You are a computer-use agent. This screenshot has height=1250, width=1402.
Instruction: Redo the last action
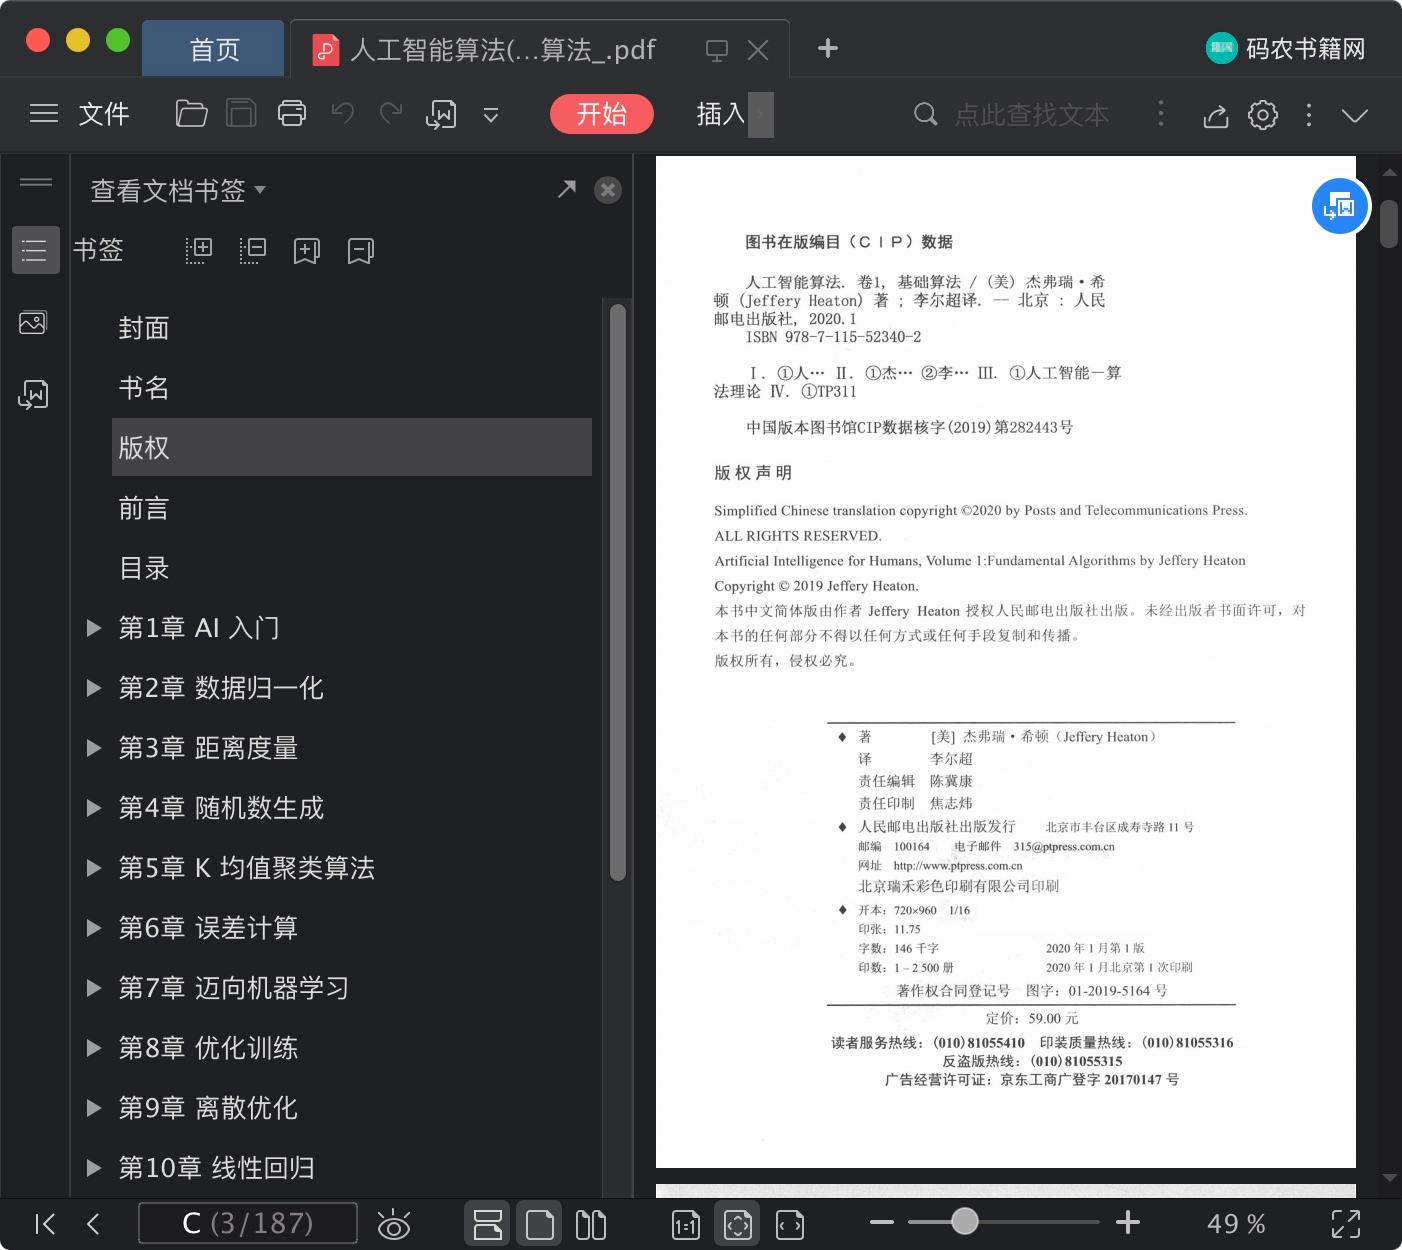pyautogui.click(x=391, y=114)
